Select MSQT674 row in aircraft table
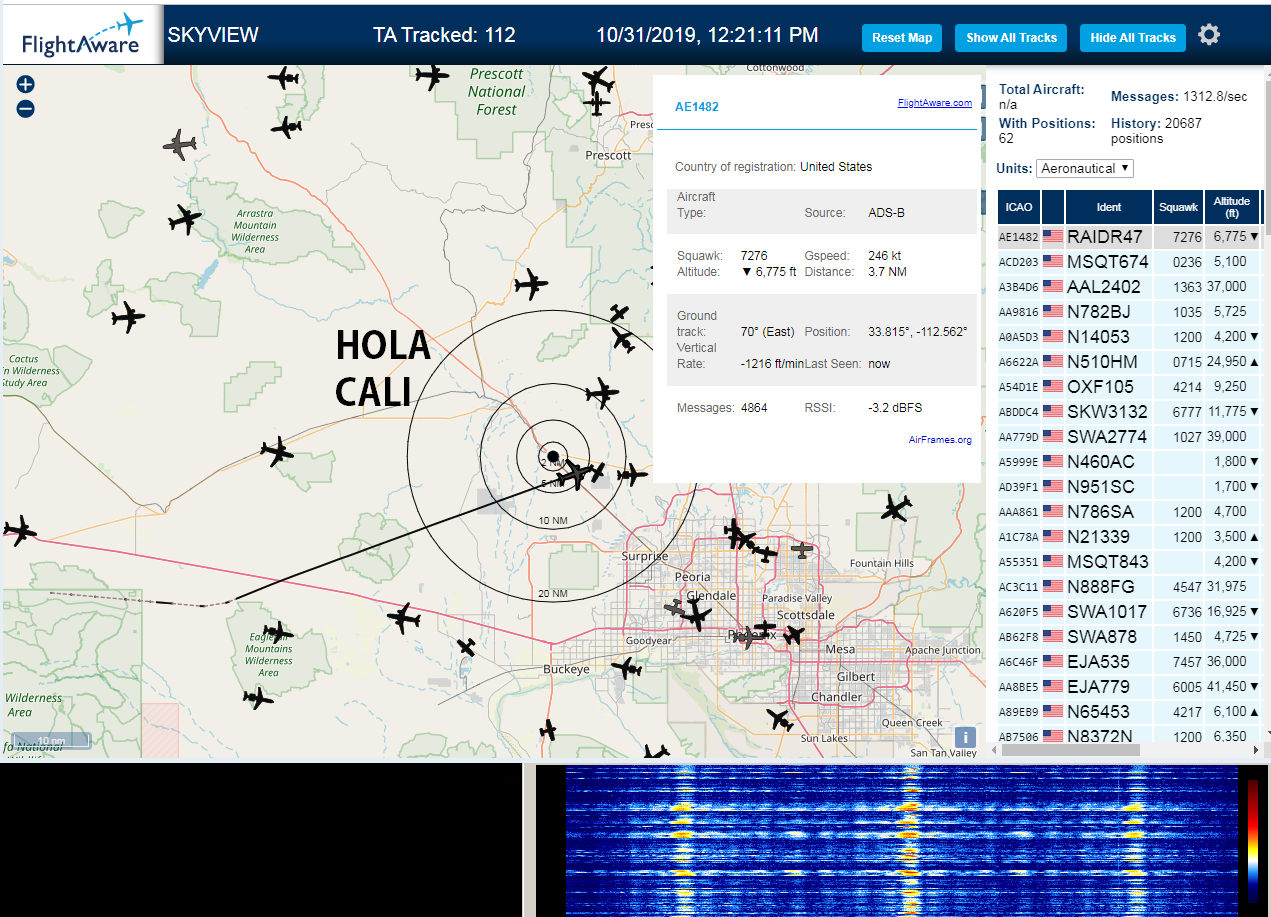Image resolution: width=1271 pixels, height=917 pixels. click(x=1129, y=262)
